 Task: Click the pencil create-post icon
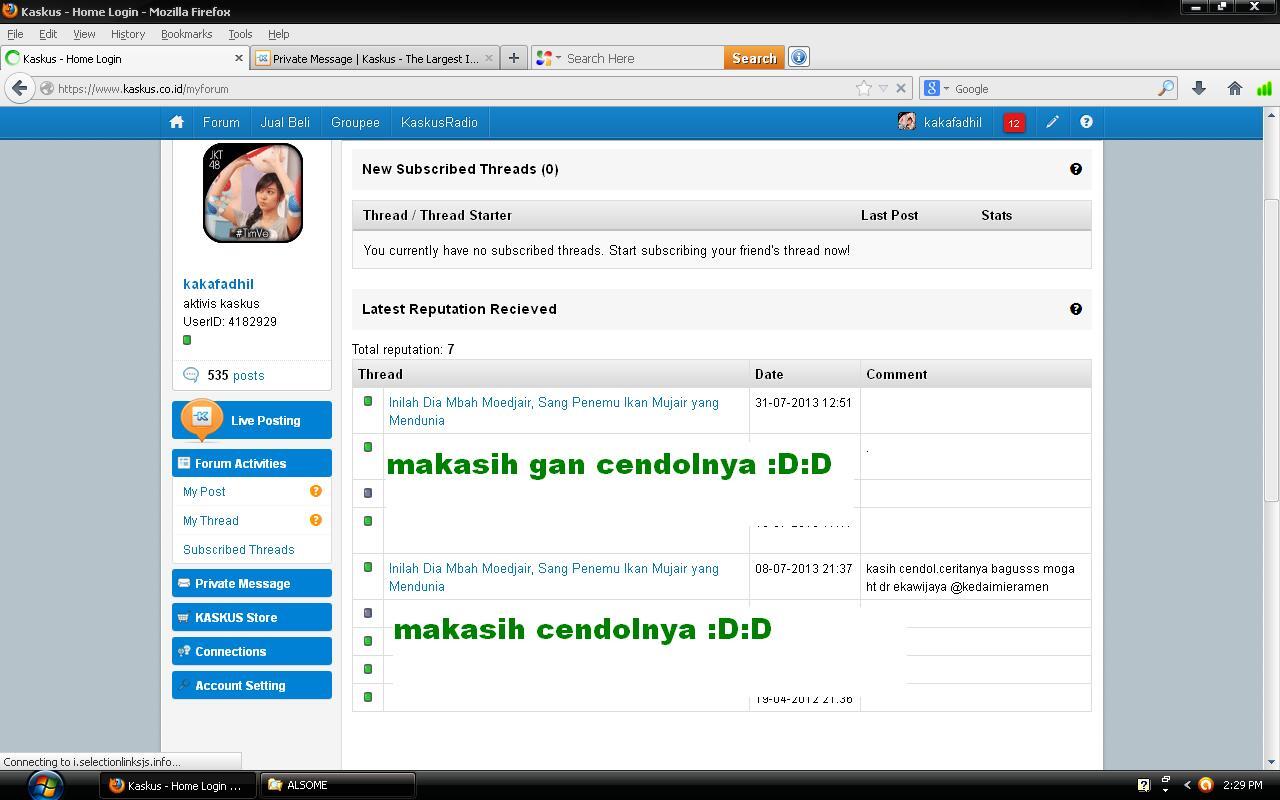coord(1052,122)
